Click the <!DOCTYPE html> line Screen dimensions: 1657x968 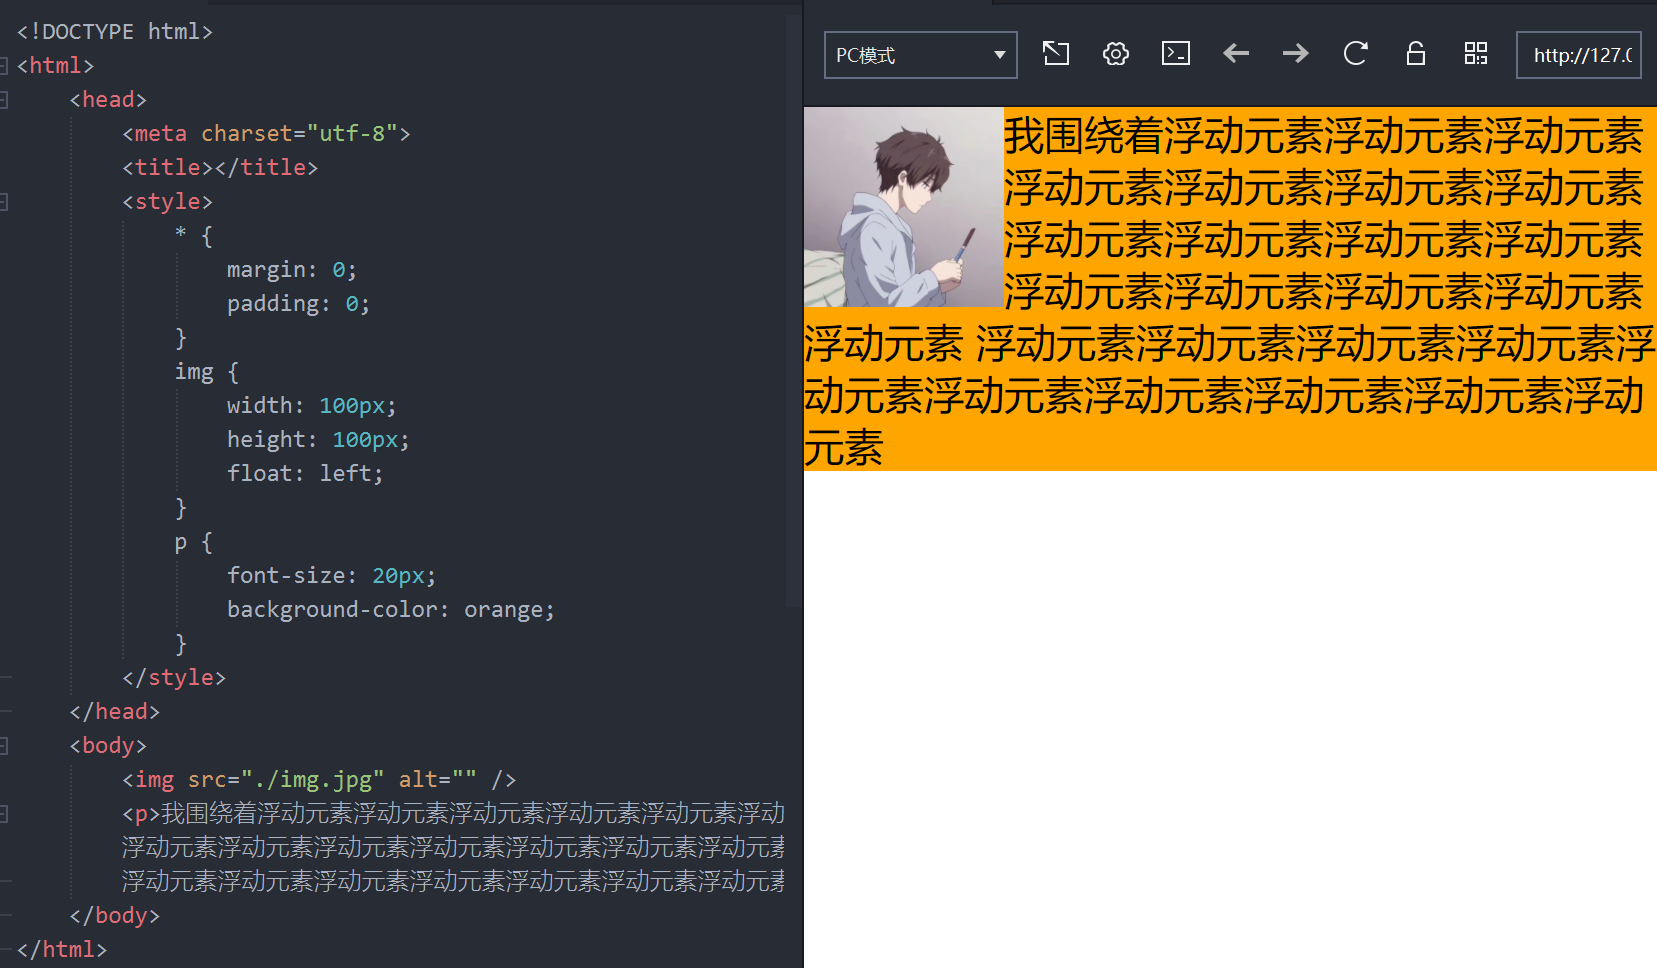point(115,31)
